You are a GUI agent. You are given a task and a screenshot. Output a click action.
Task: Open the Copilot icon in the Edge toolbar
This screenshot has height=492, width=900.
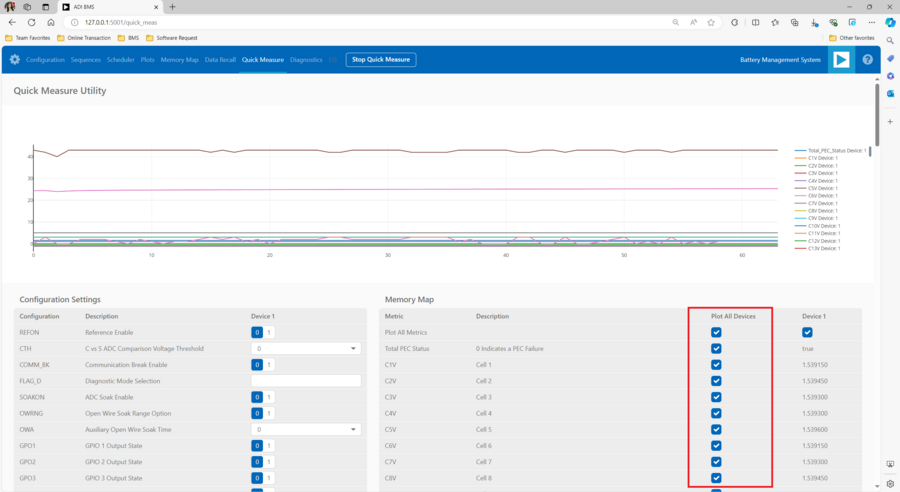(889, 22)
